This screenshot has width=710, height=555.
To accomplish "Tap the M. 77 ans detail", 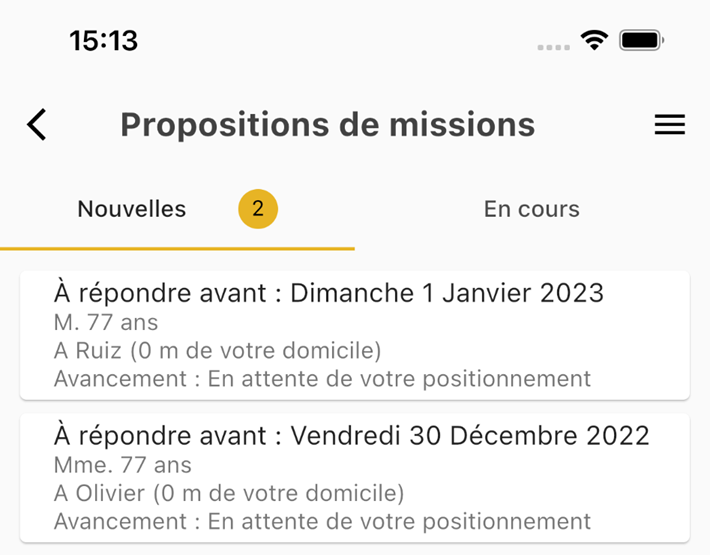I will (x=106, y=322).
